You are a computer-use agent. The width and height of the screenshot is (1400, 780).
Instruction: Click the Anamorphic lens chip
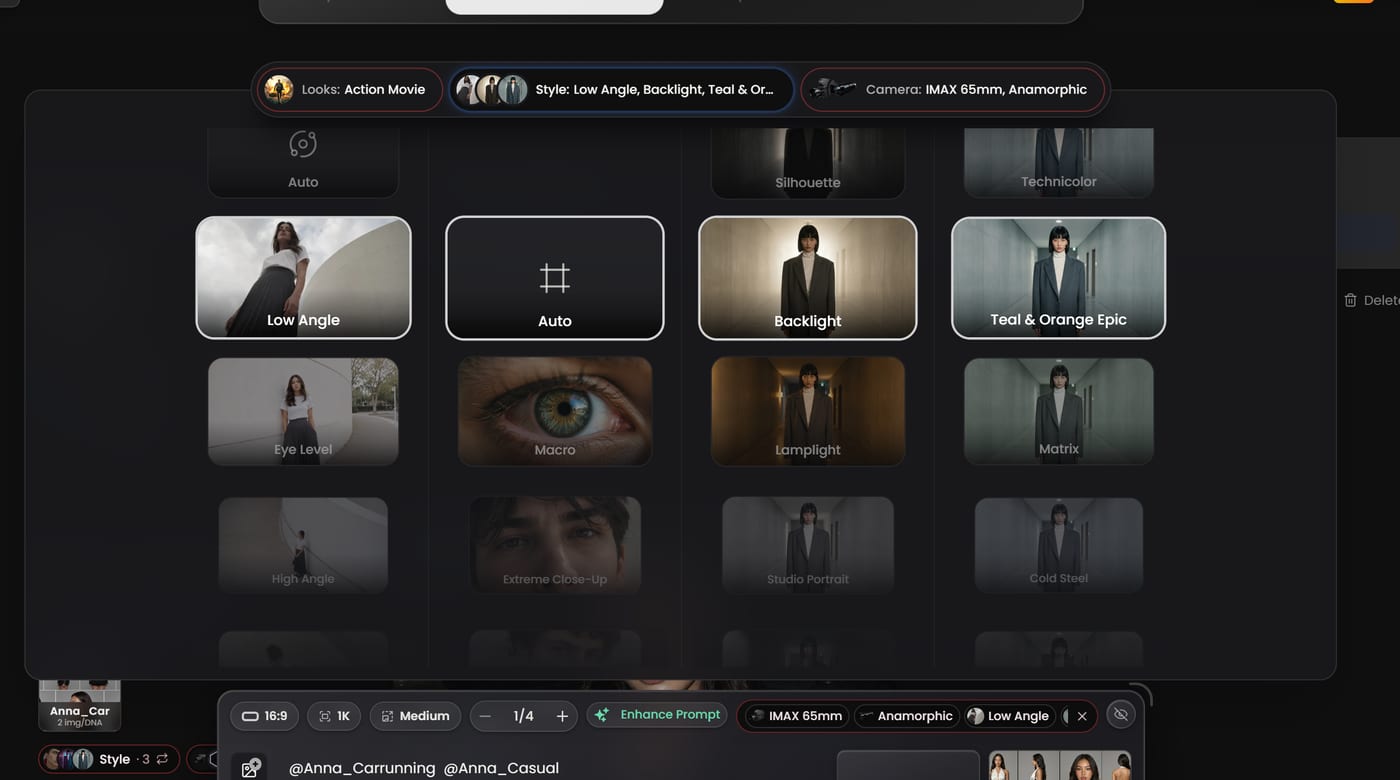click(906, 716)
